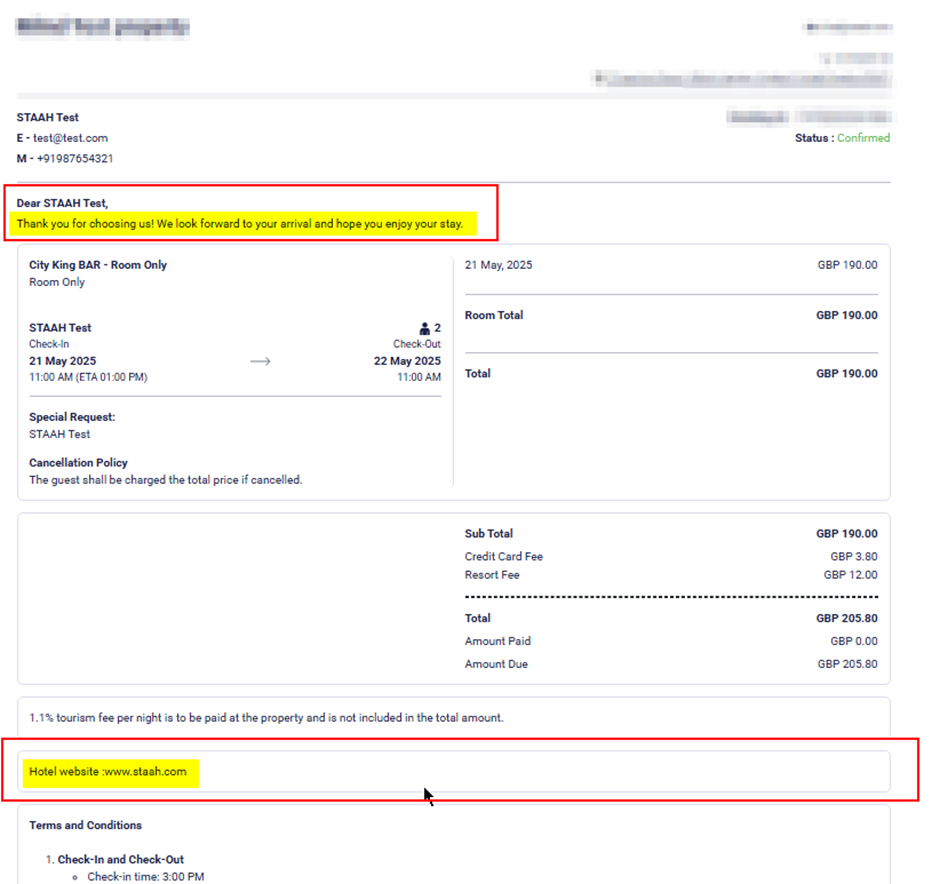Click the Credit Card Fee amount GBP 3.80

click(853, 556)
